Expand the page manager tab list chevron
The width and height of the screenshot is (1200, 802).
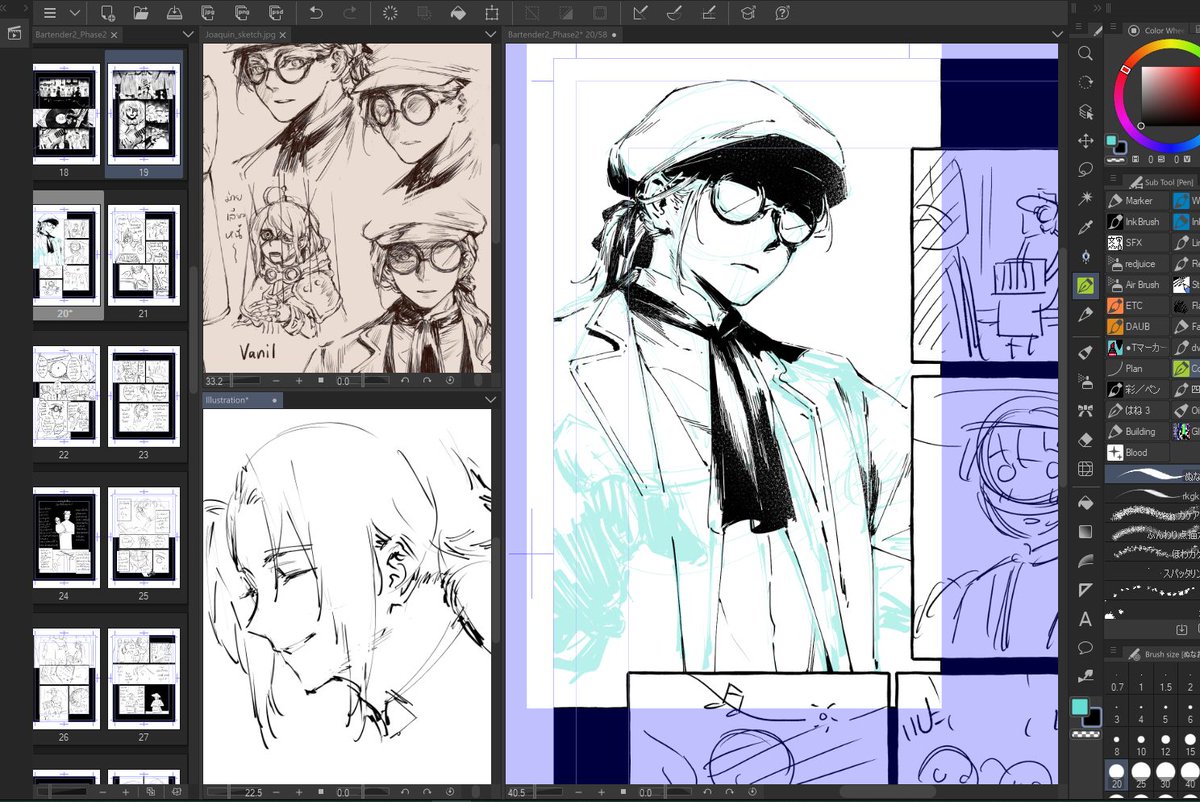pyautogui.click(x=187, y=34)
